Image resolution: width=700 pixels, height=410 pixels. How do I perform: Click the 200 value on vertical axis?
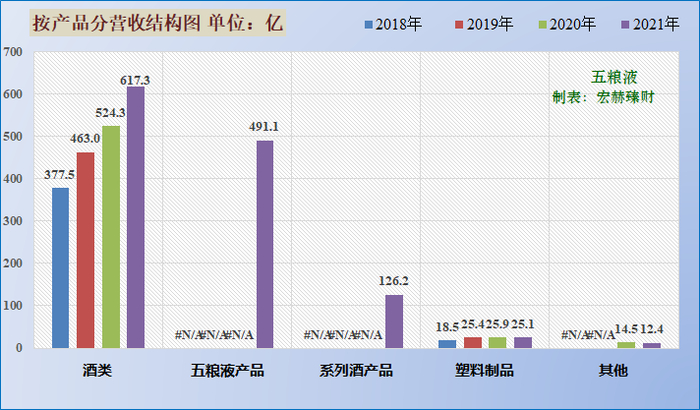12,264
